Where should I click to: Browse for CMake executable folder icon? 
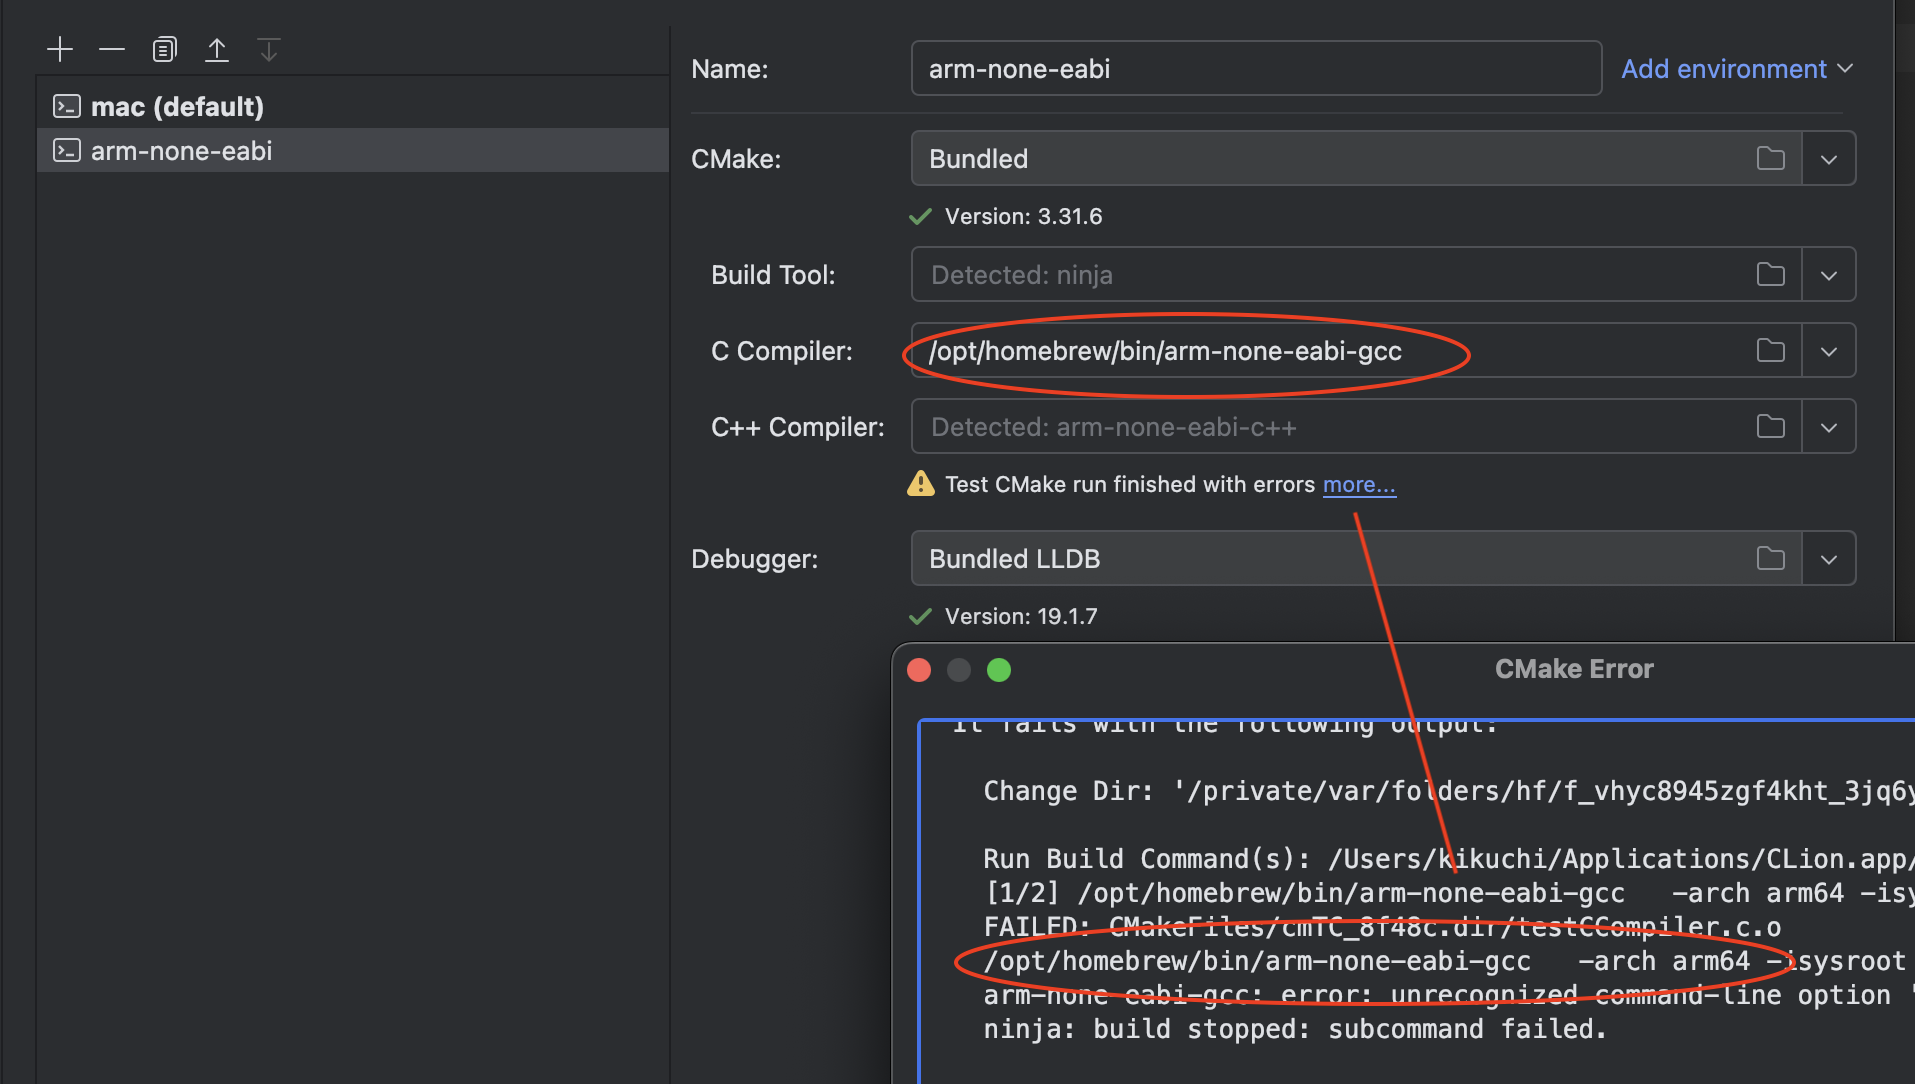click(1771, 158)
